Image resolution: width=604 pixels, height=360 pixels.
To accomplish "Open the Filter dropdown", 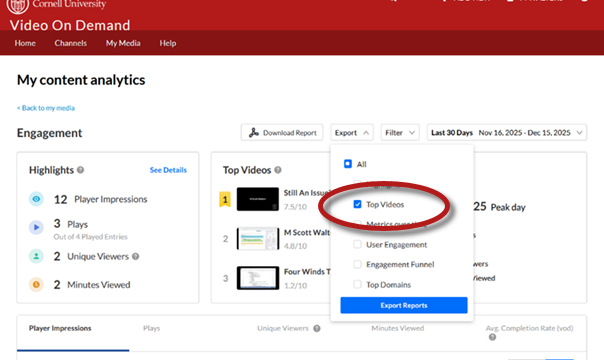I will pos(400,132).
